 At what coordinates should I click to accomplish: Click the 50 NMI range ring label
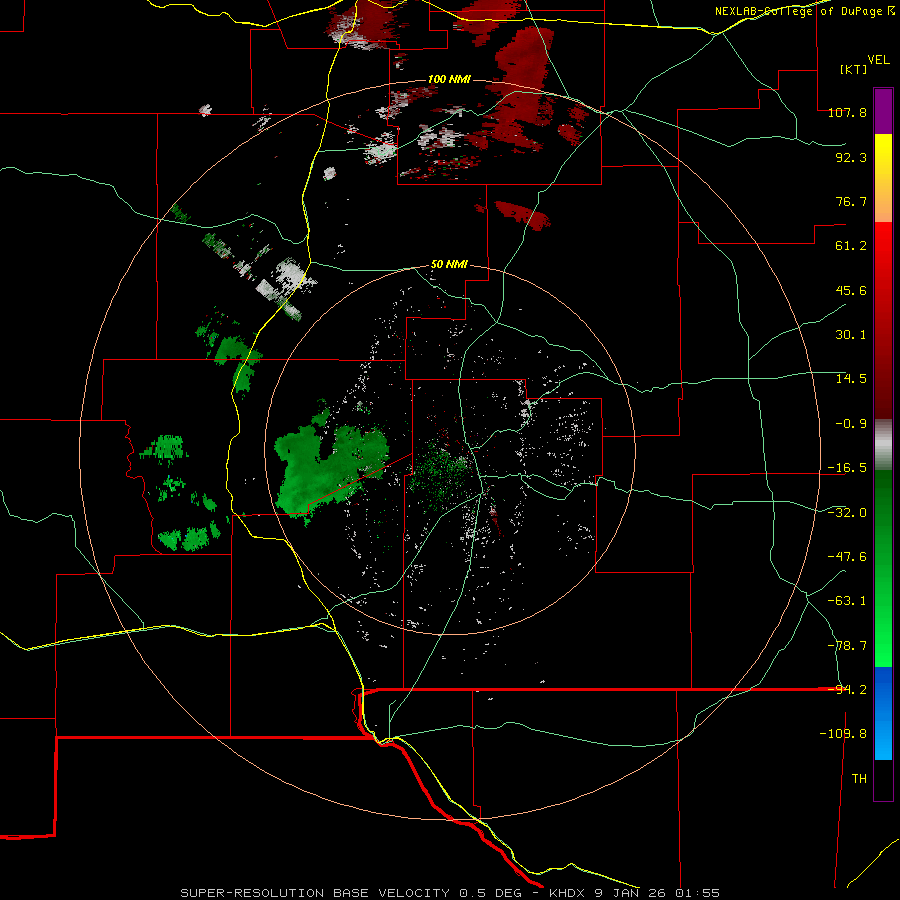coord(449,265)
